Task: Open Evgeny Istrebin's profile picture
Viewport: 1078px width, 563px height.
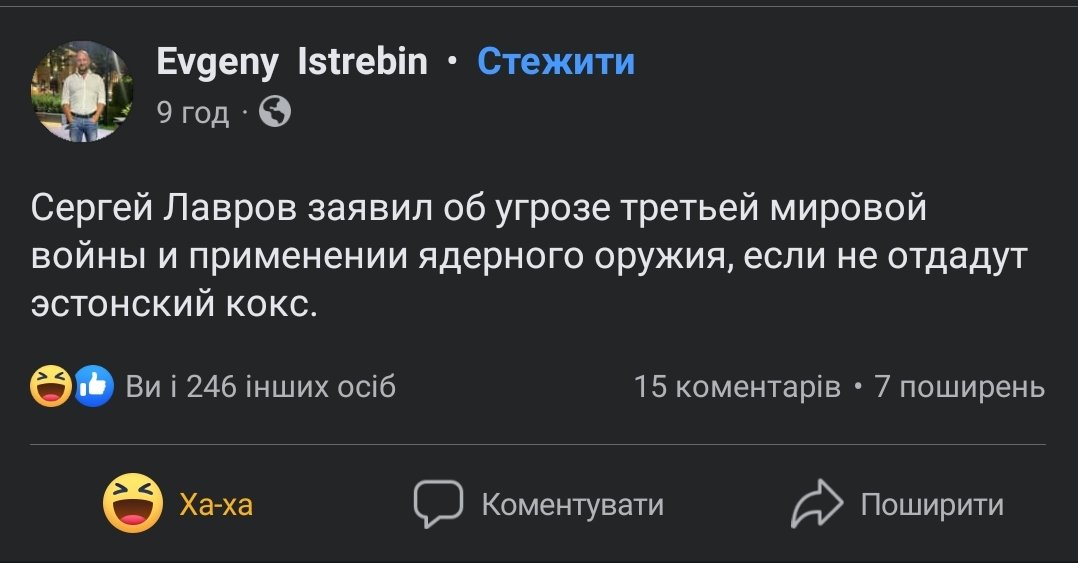Action: tap(83, 91)
